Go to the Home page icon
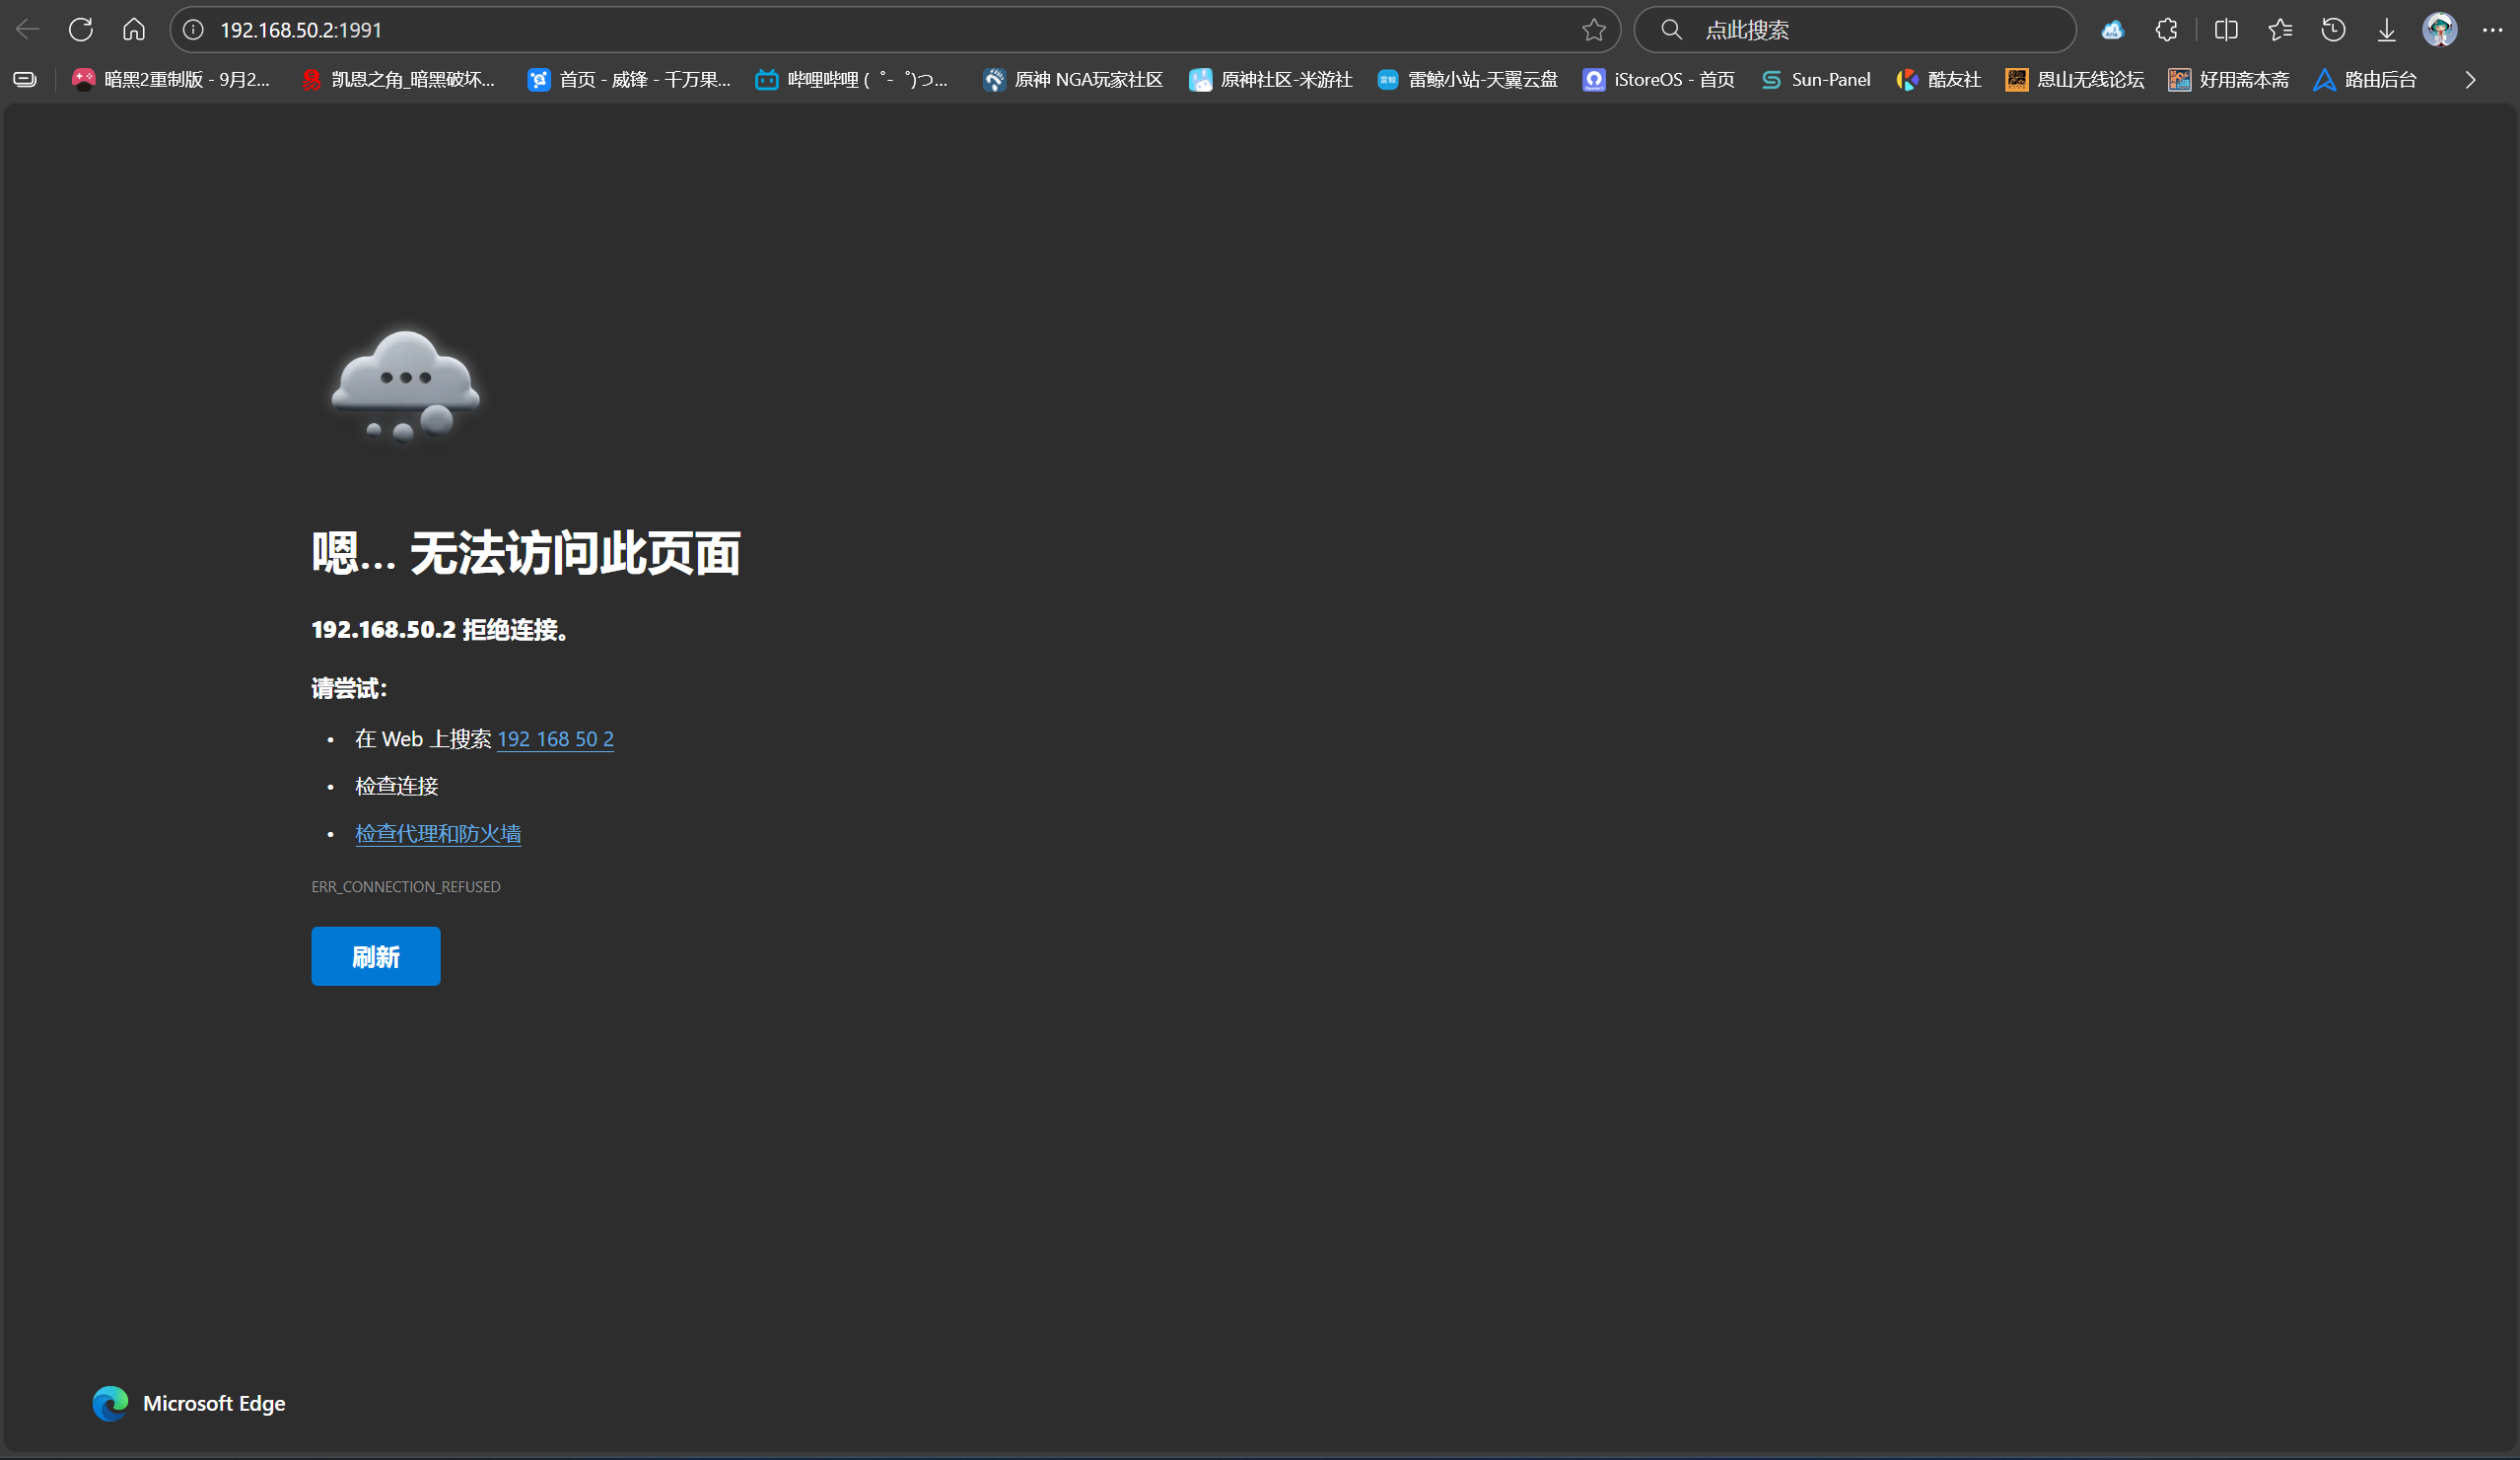 pyautogui.click(x=134, y=30)
